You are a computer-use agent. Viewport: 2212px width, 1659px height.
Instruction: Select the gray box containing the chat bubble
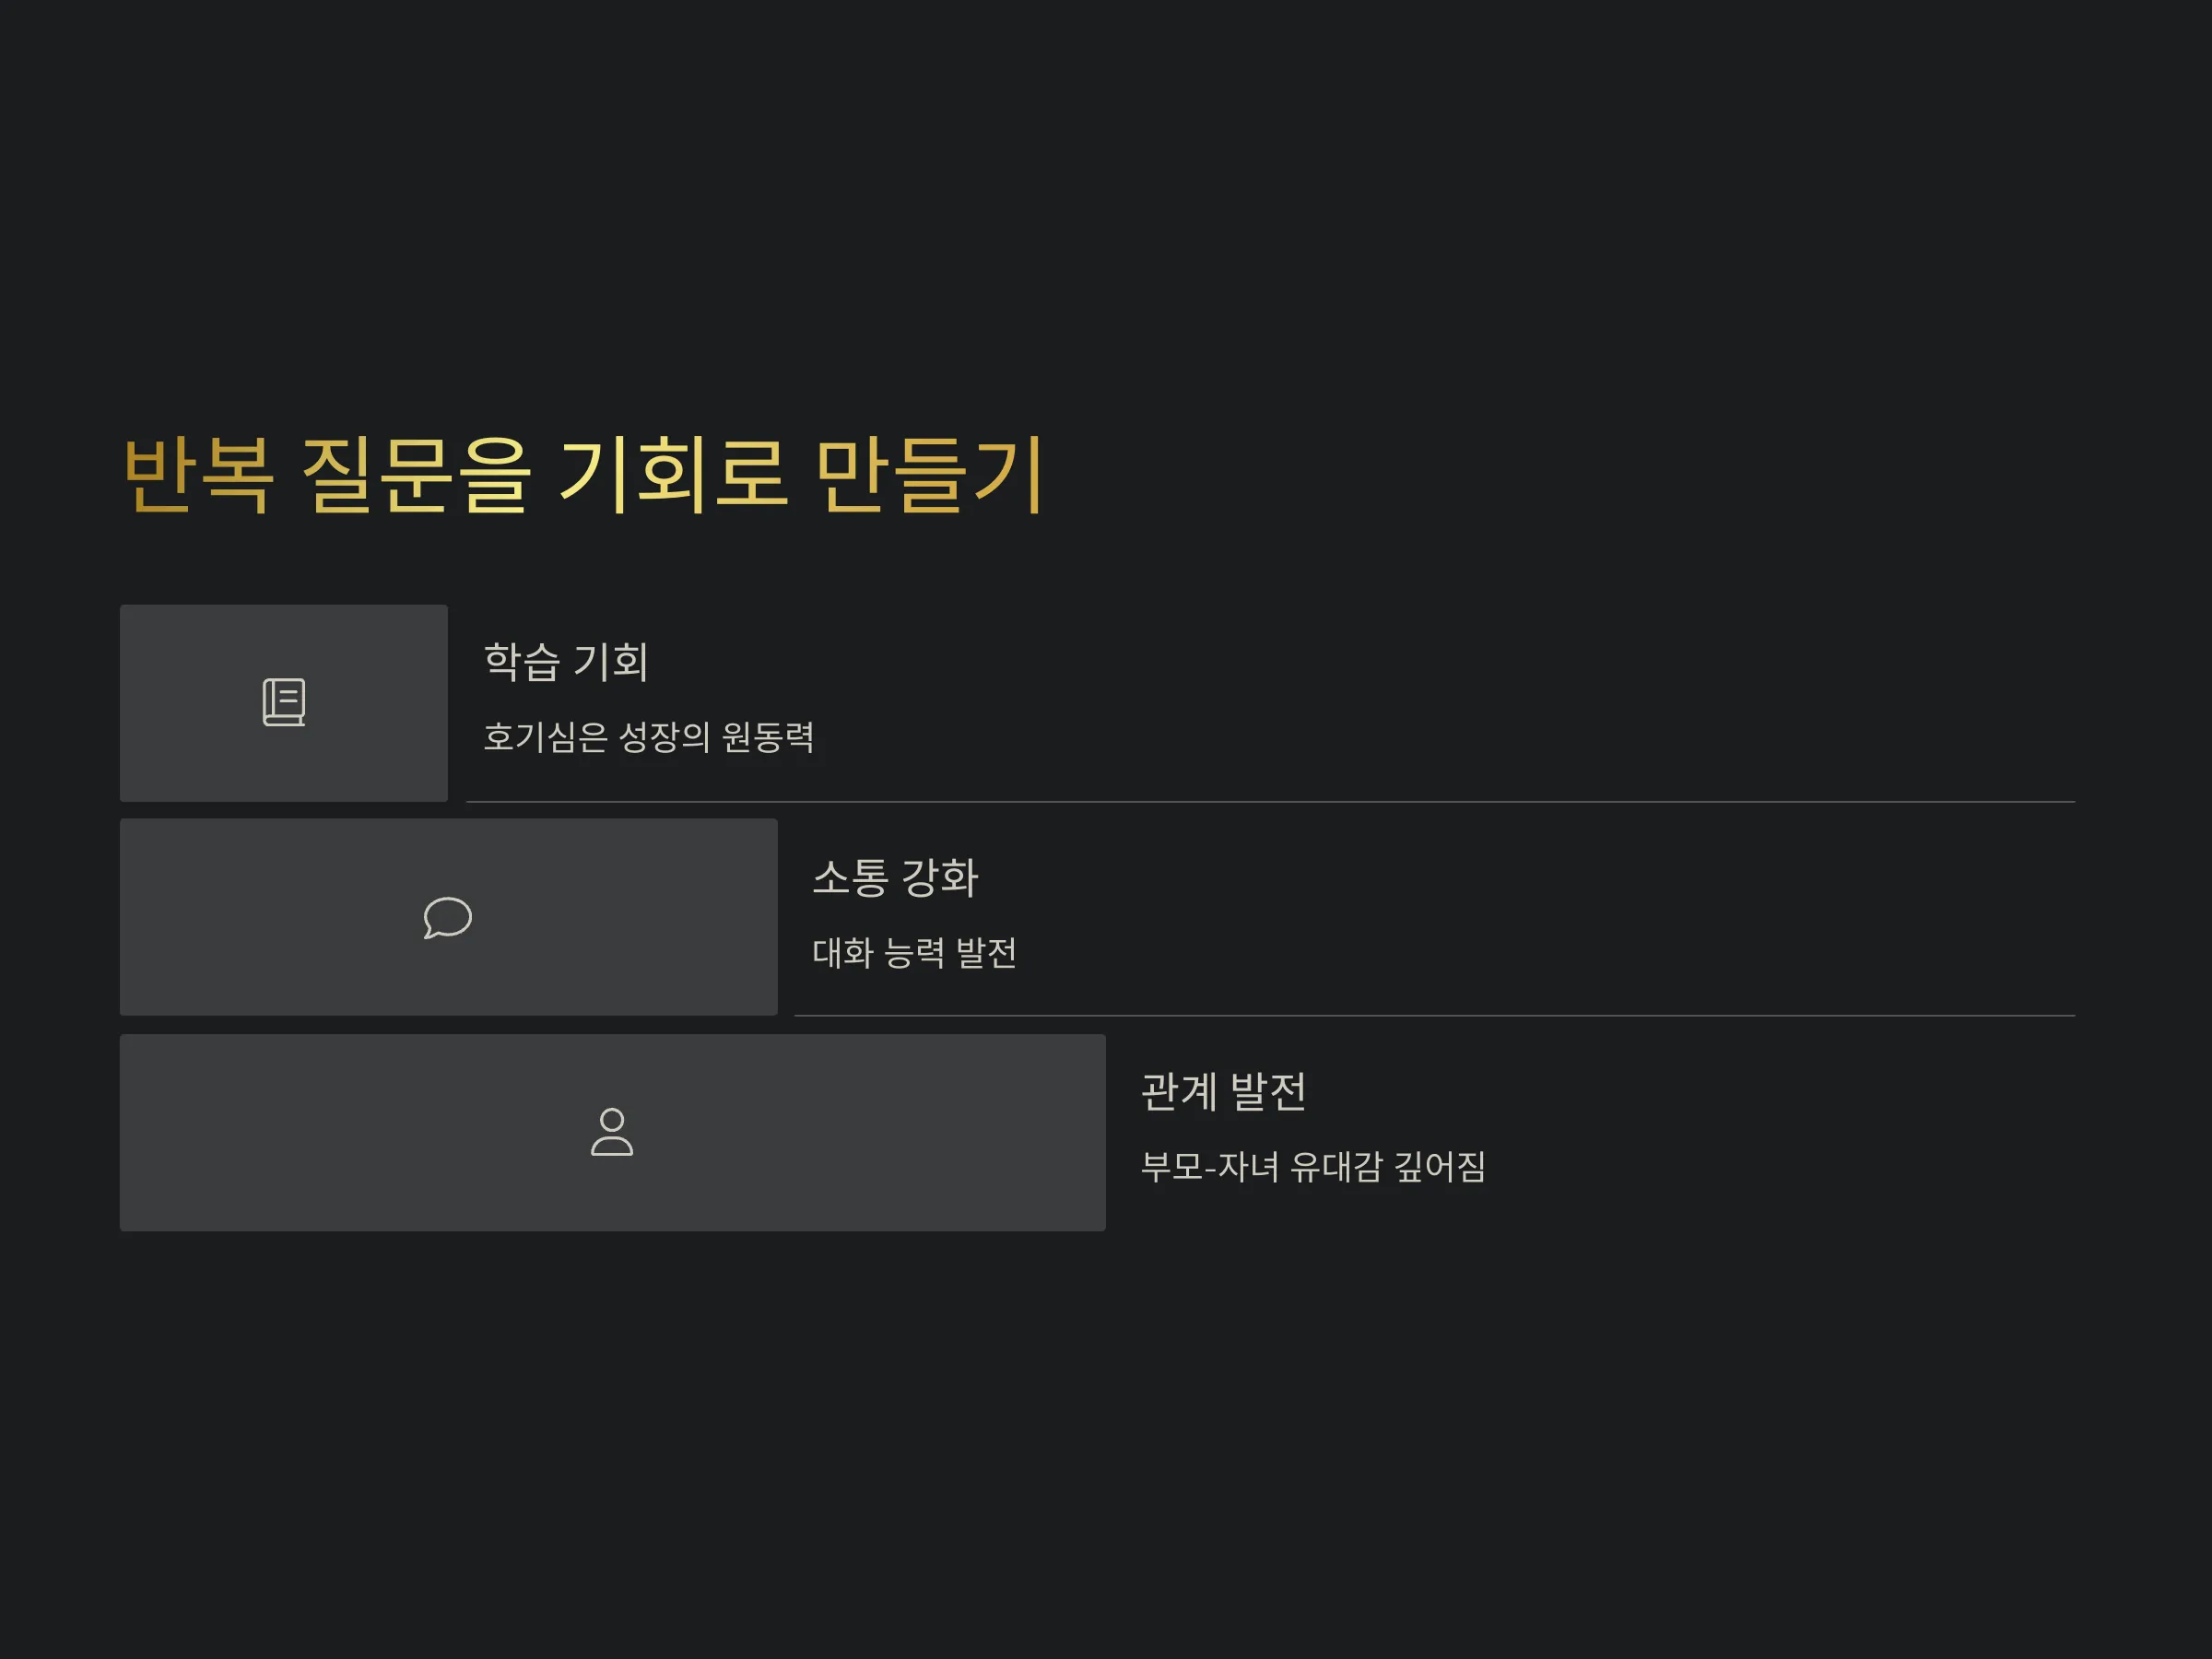(x=449, y=917)
